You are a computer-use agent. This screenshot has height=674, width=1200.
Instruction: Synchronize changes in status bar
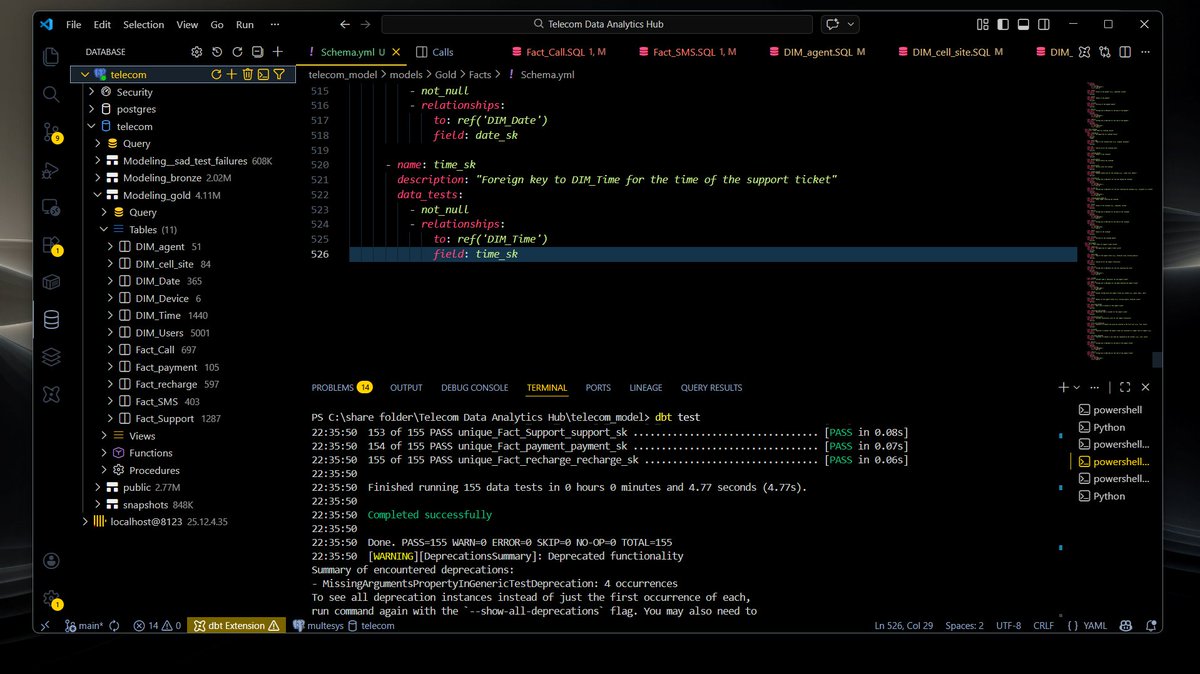pyautogui.click(x=115, y=625)
